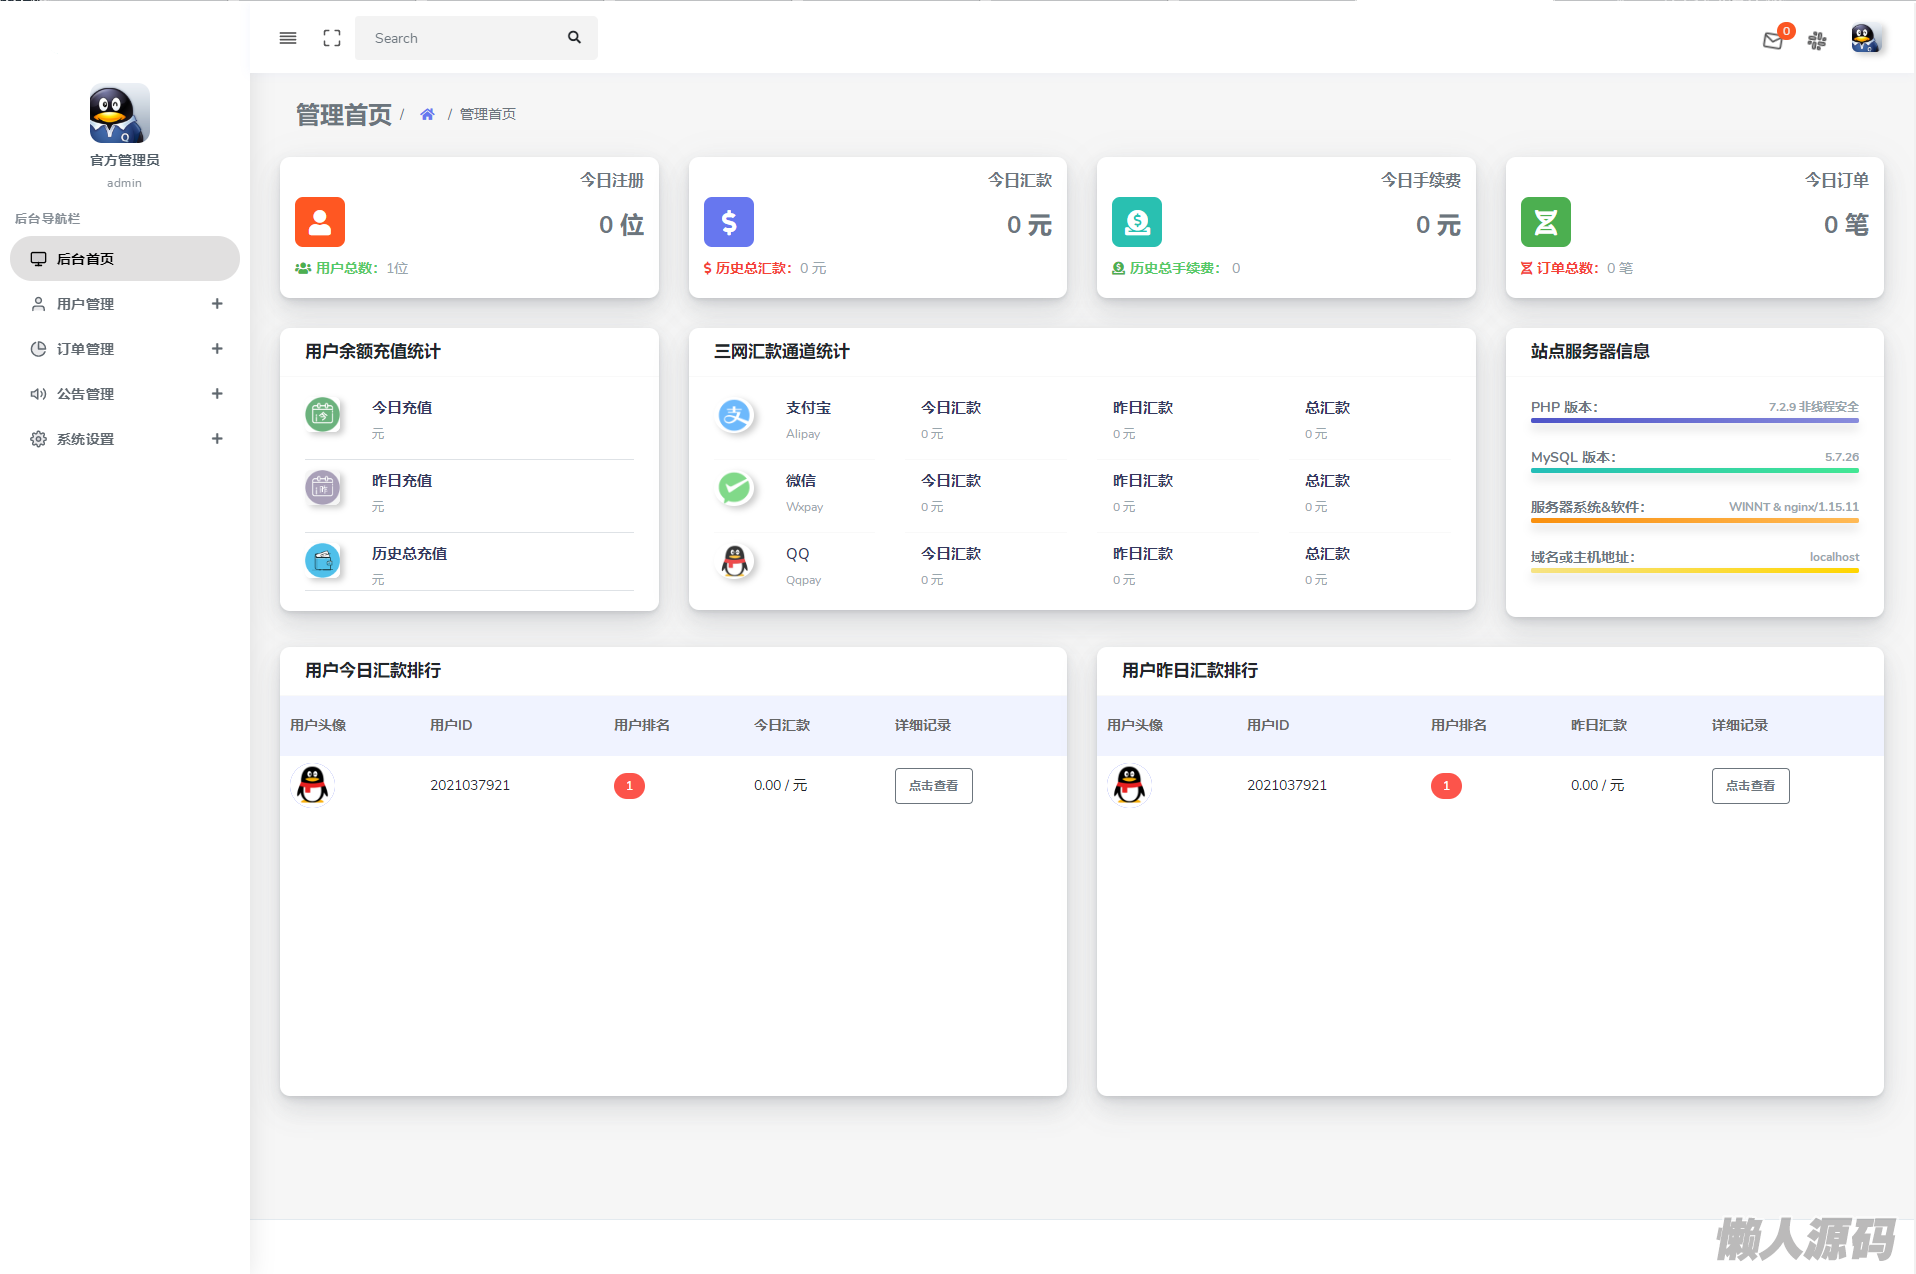The height and width of the screenshot is (1274, 1916).
Task: Click the blue dollar remittance icon
Action: pyautogui.click(x=729, y=222)
